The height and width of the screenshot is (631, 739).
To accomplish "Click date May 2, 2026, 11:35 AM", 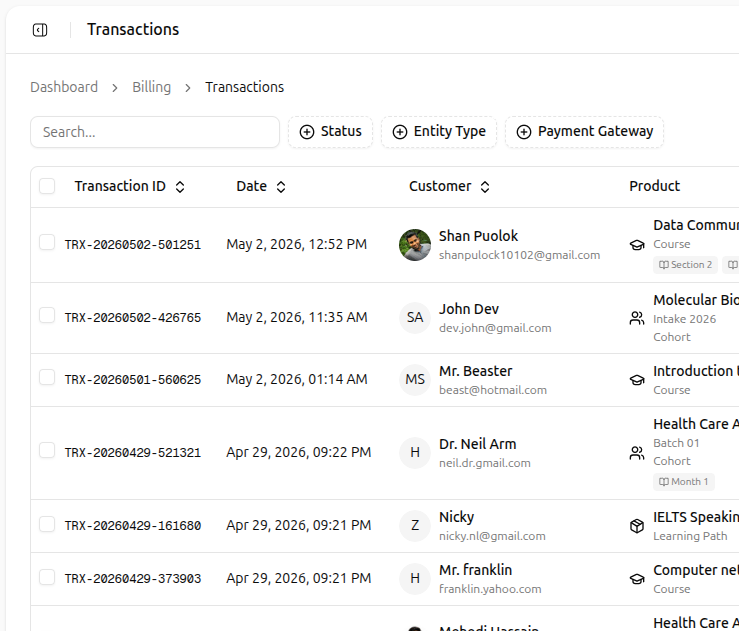I will [x=296, y=318].
